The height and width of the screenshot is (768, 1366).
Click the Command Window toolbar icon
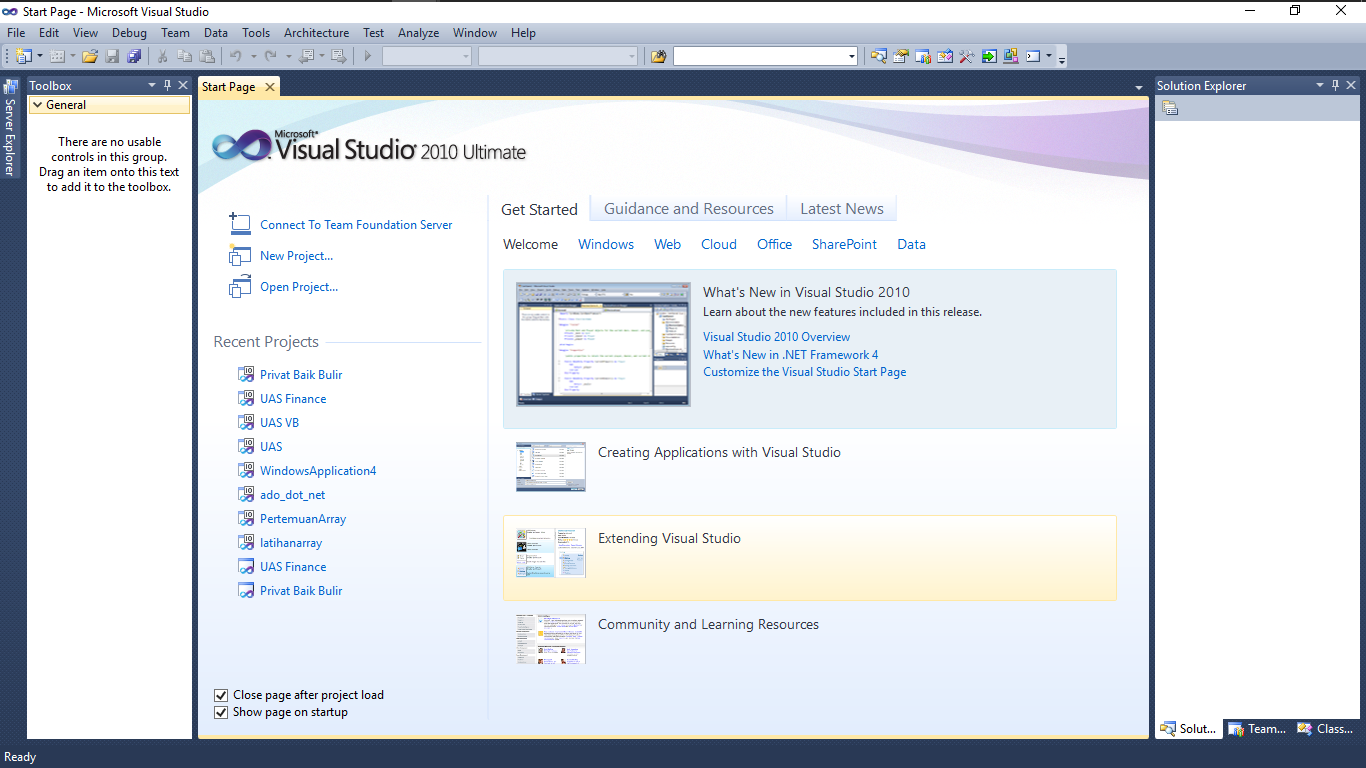click(1033, 56)
